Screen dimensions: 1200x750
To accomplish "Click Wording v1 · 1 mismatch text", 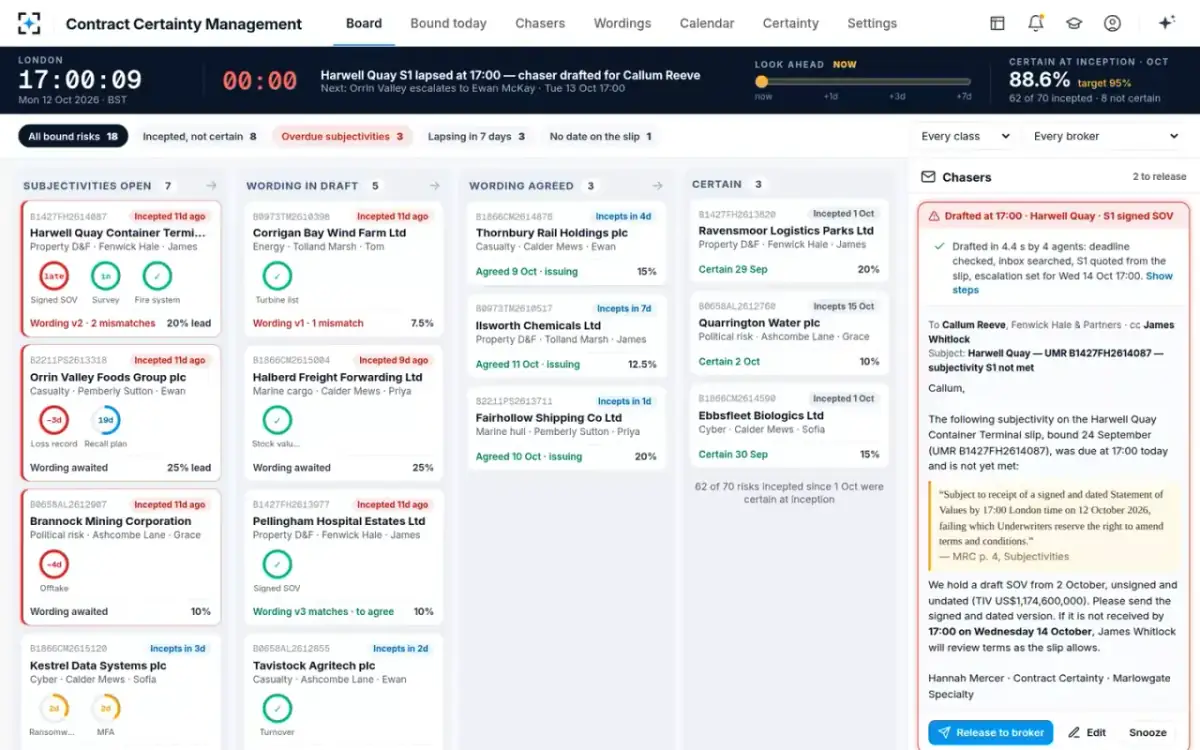I will pyautogui.click(x=308, y=323).
